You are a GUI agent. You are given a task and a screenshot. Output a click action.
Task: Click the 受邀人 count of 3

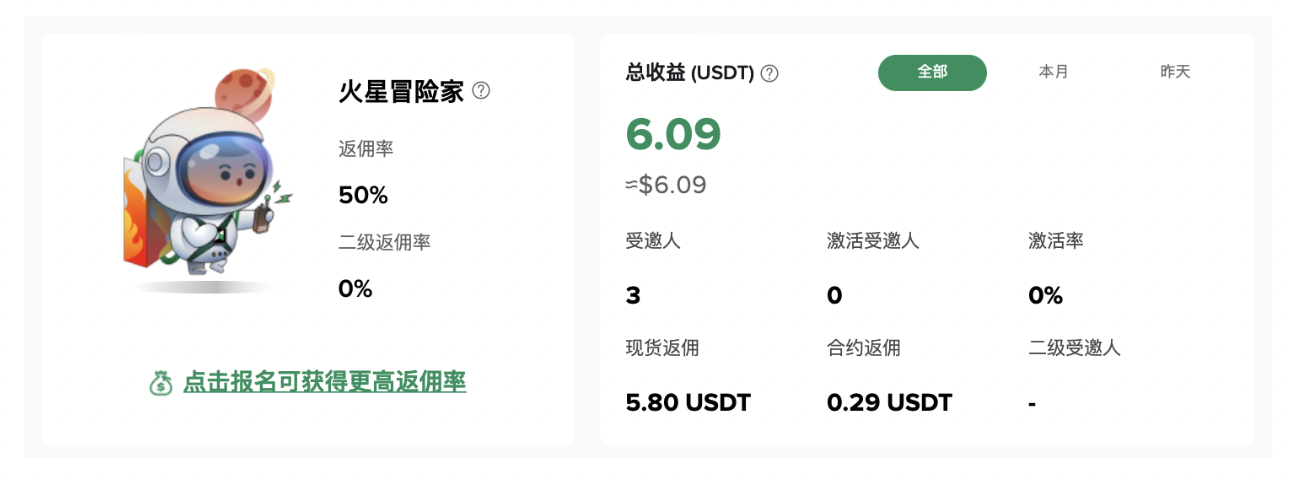[x=633, y=296]
